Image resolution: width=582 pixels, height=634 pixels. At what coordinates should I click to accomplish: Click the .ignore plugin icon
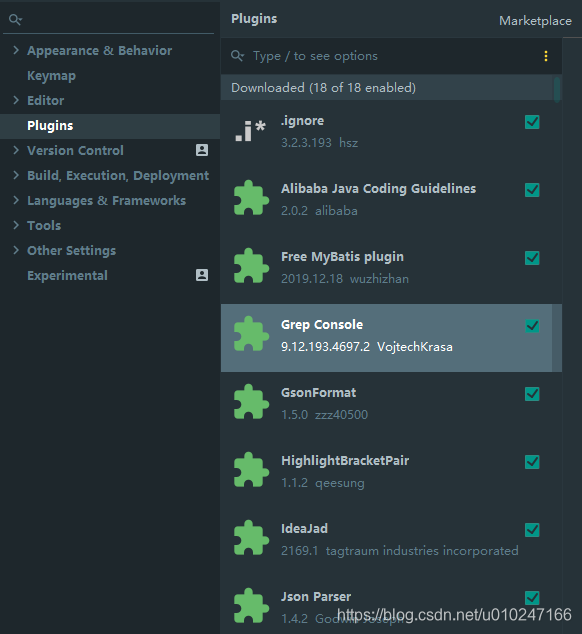250,131
